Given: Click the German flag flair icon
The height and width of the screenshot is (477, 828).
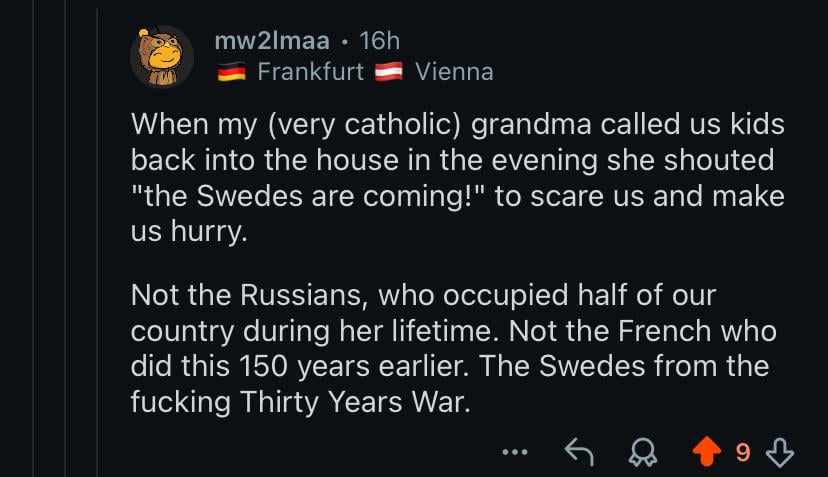Looking at the screenshot, I should point(231,73).
